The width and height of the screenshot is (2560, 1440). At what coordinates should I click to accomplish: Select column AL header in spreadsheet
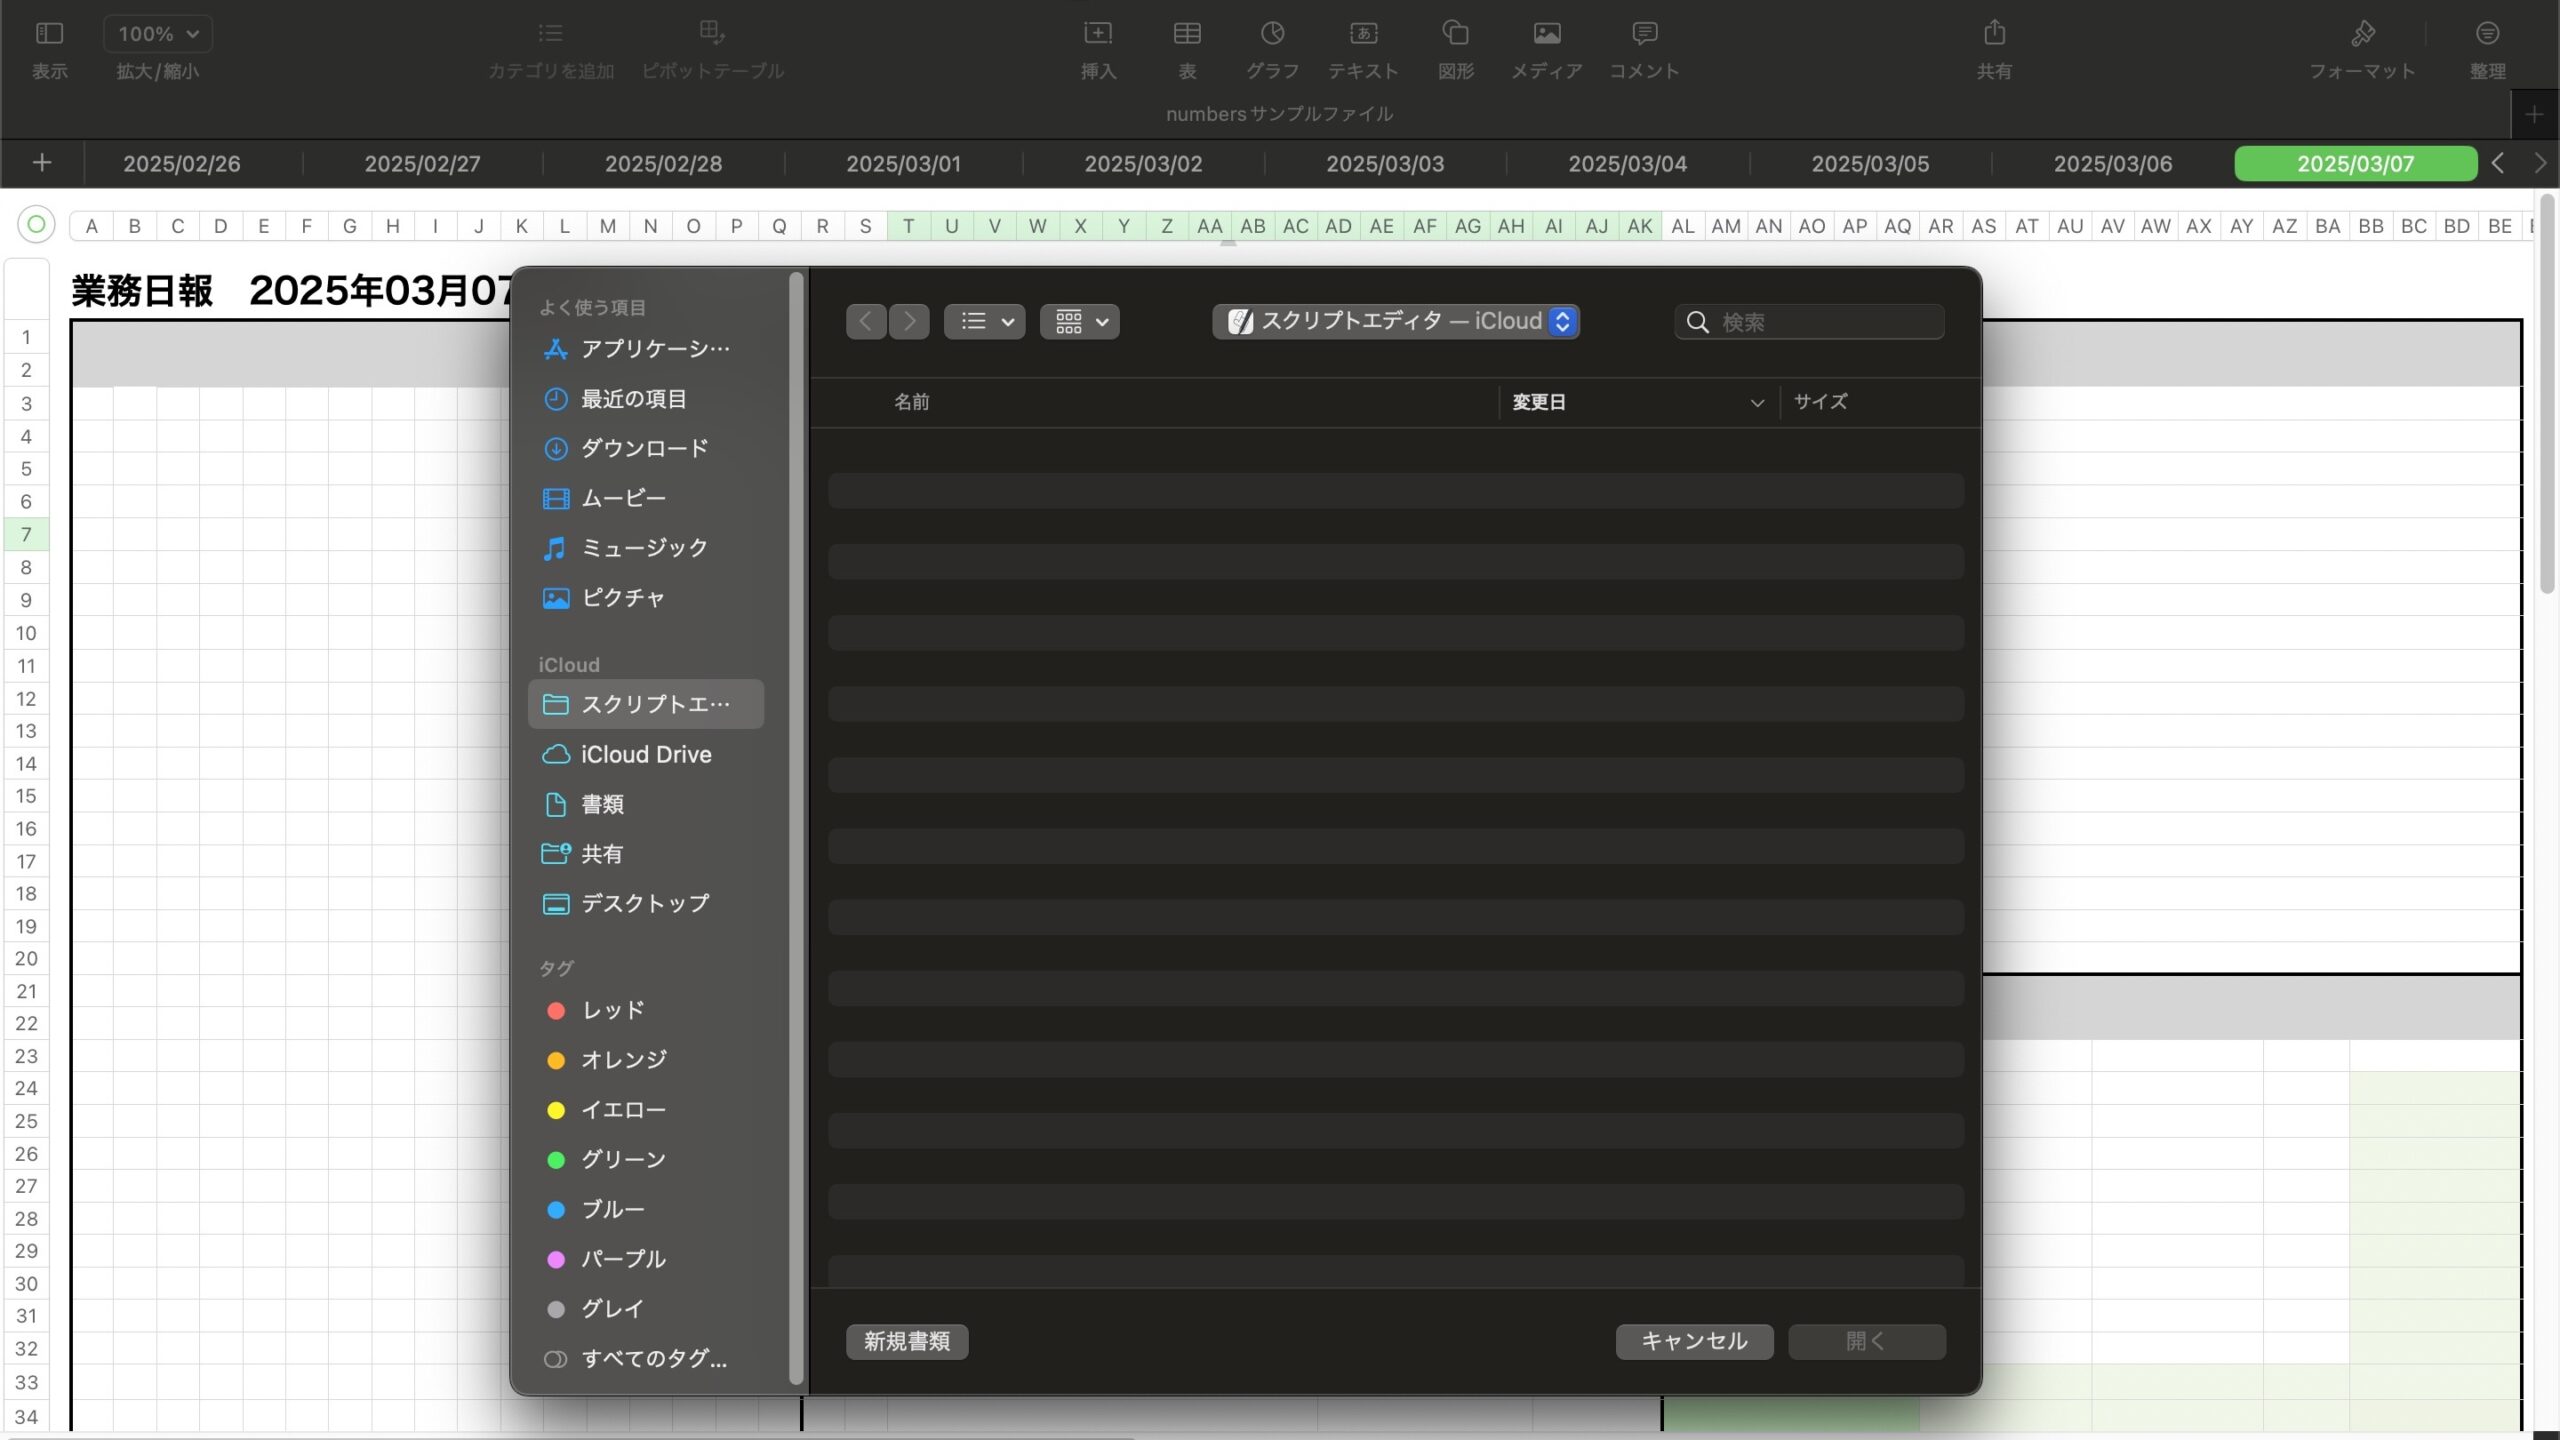[1683, 226]
